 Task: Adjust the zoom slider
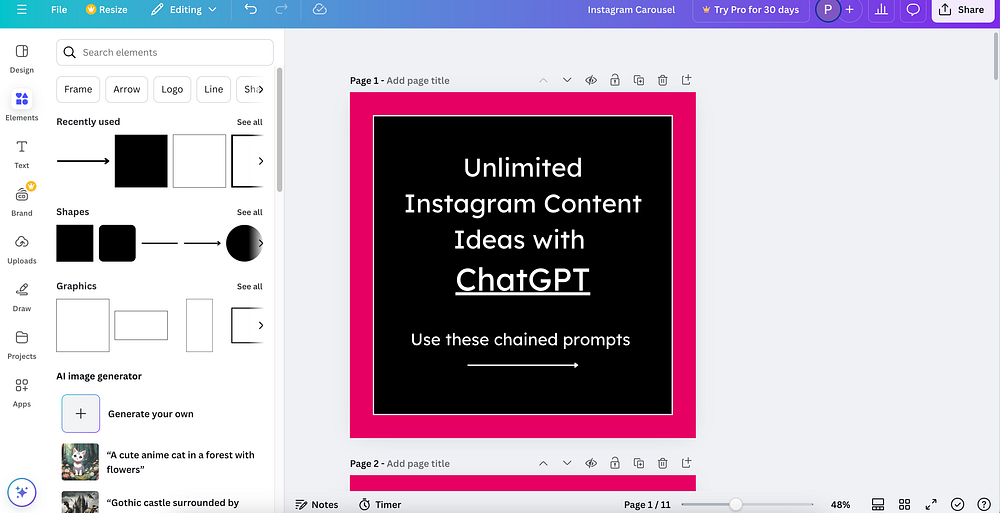pos(735,505)
